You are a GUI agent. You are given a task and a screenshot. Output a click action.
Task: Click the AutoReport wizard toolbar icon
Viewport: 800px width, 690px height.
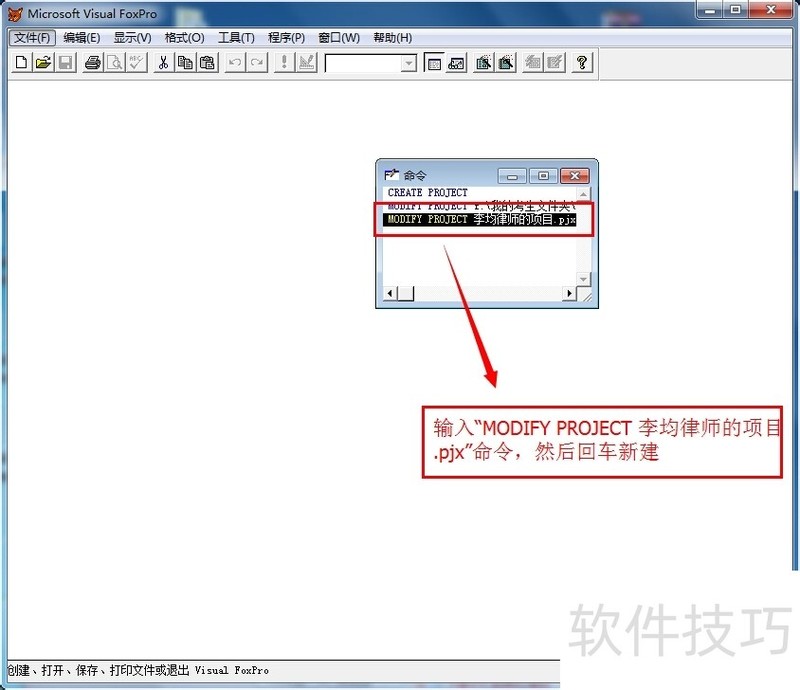[x=555, y=63]
